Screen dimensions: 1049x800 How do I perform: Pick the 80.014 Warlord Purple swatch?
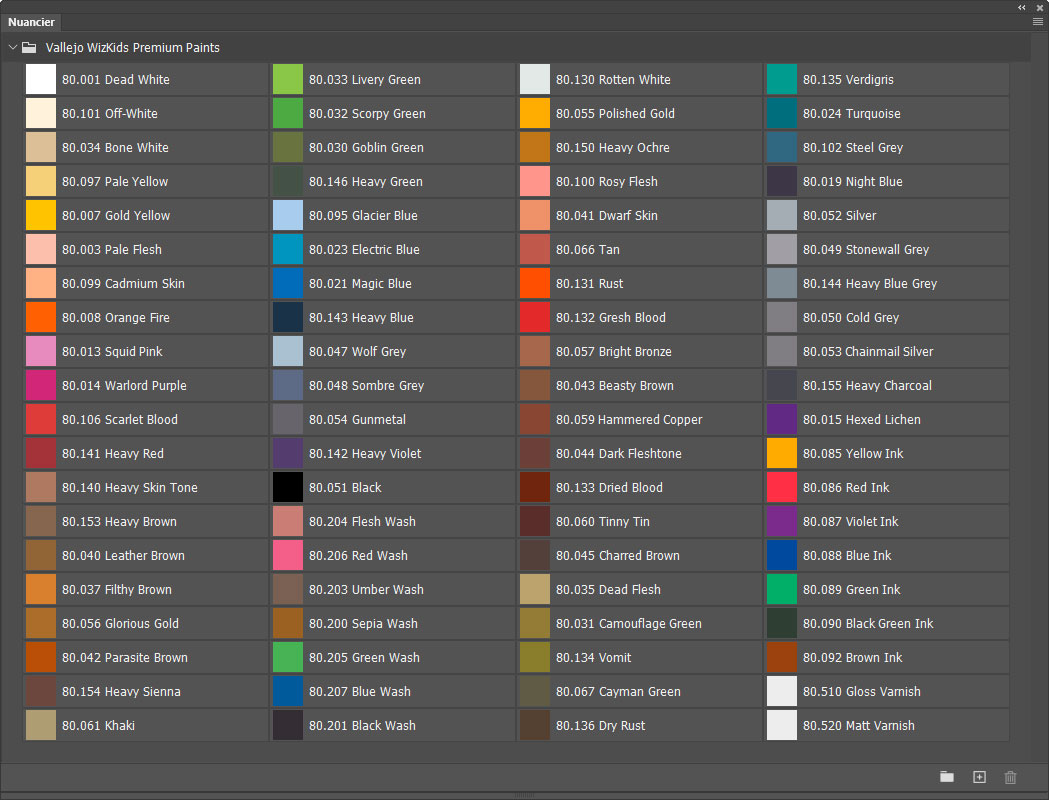[x=41, y=386]
